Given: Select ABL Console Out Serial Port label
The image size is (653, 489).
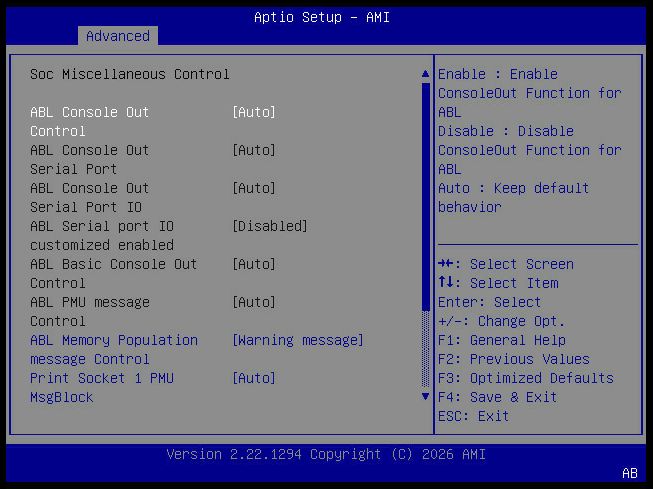Looking at the screenshot, I should tap(90, 160).
